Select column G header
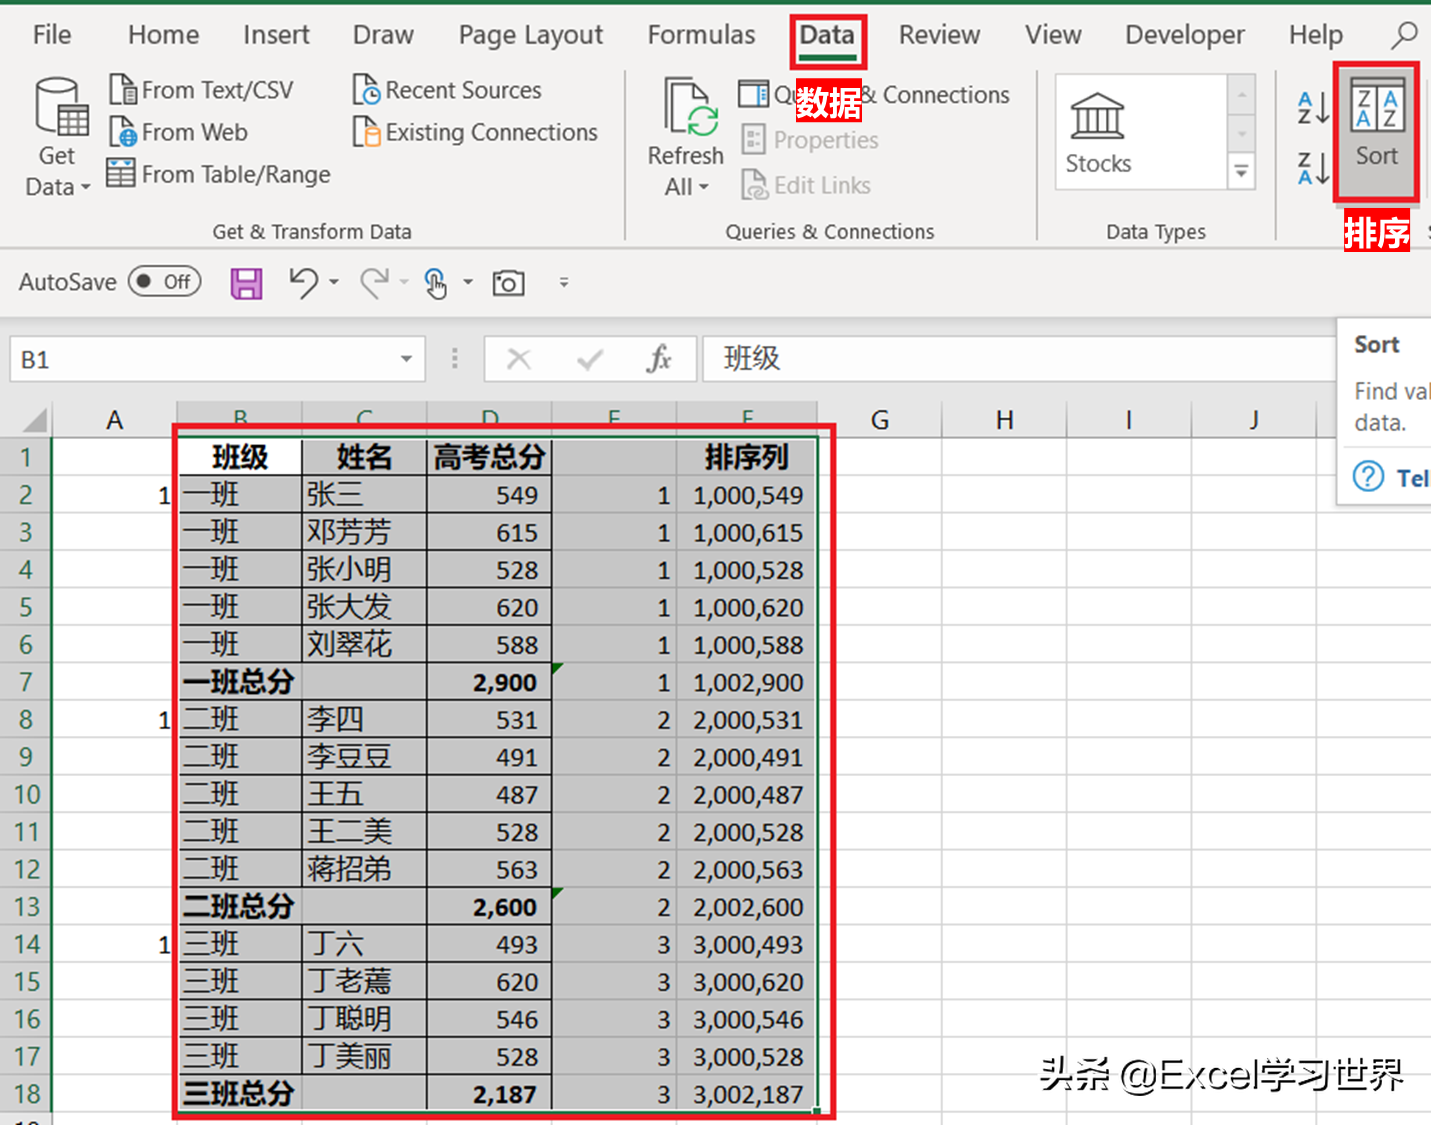Image resolution: width=1435 pixels, height=1125 pixels. coord(880,420)
